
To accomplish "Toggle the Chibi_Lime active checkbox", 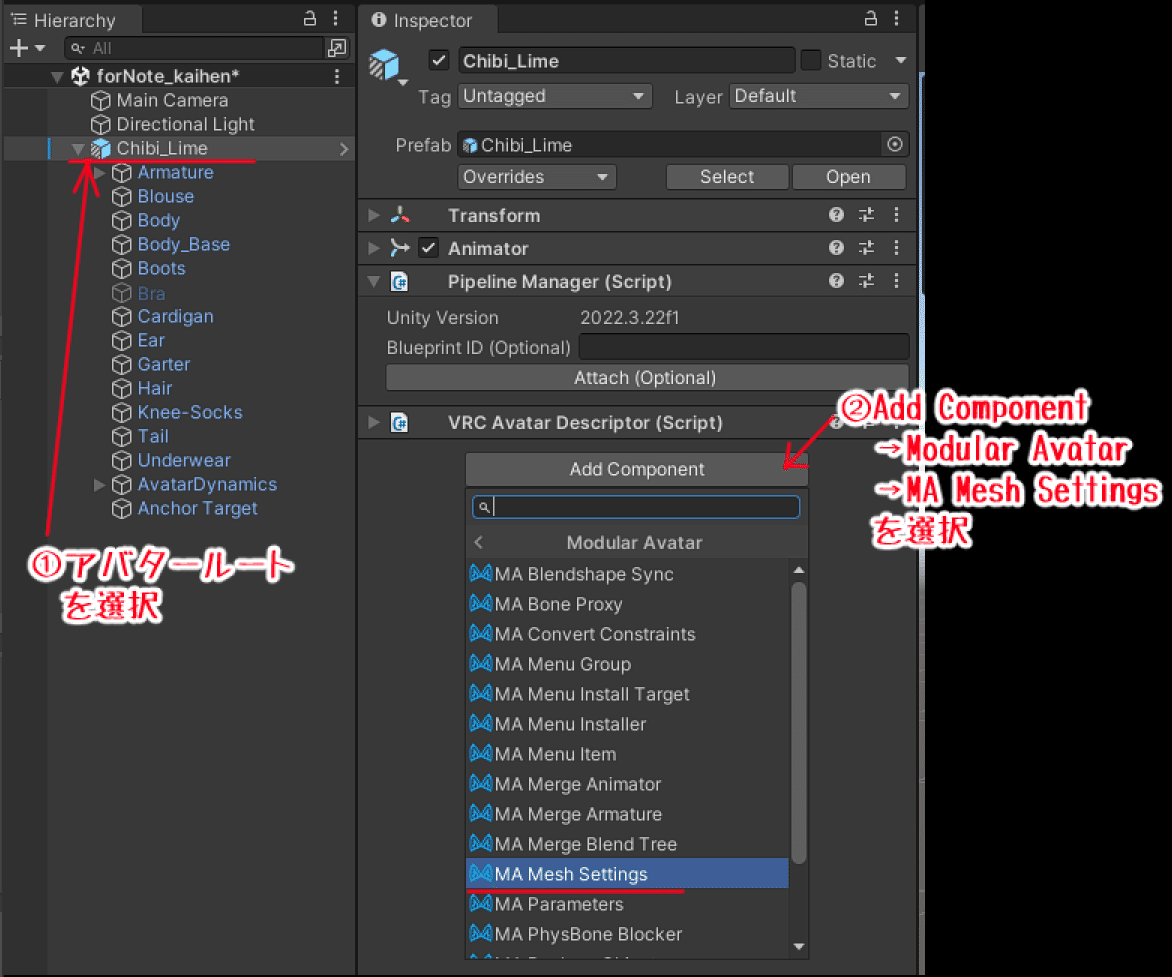I will point(439,61).
